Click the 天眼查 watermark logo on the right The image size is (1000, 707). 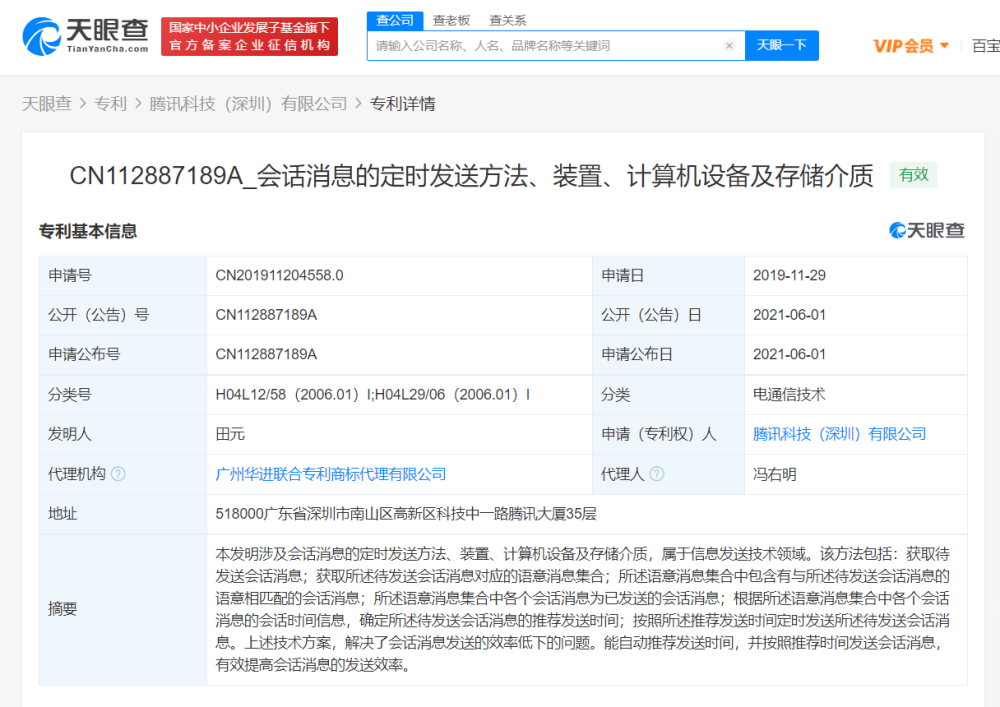tap(927, 231)
